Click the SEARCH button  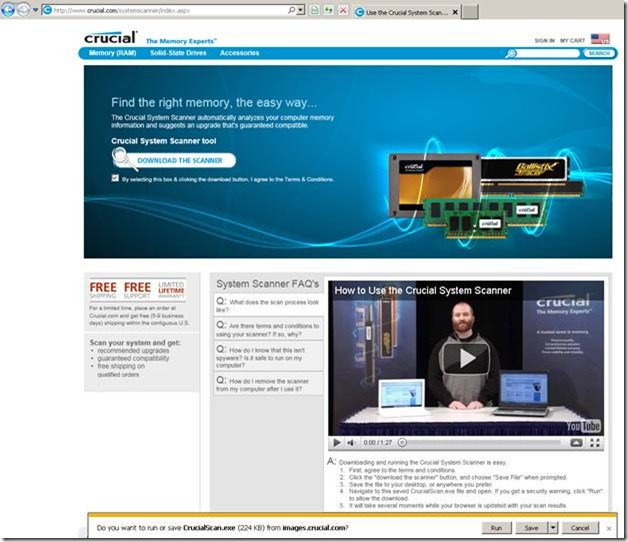point(599,53)
